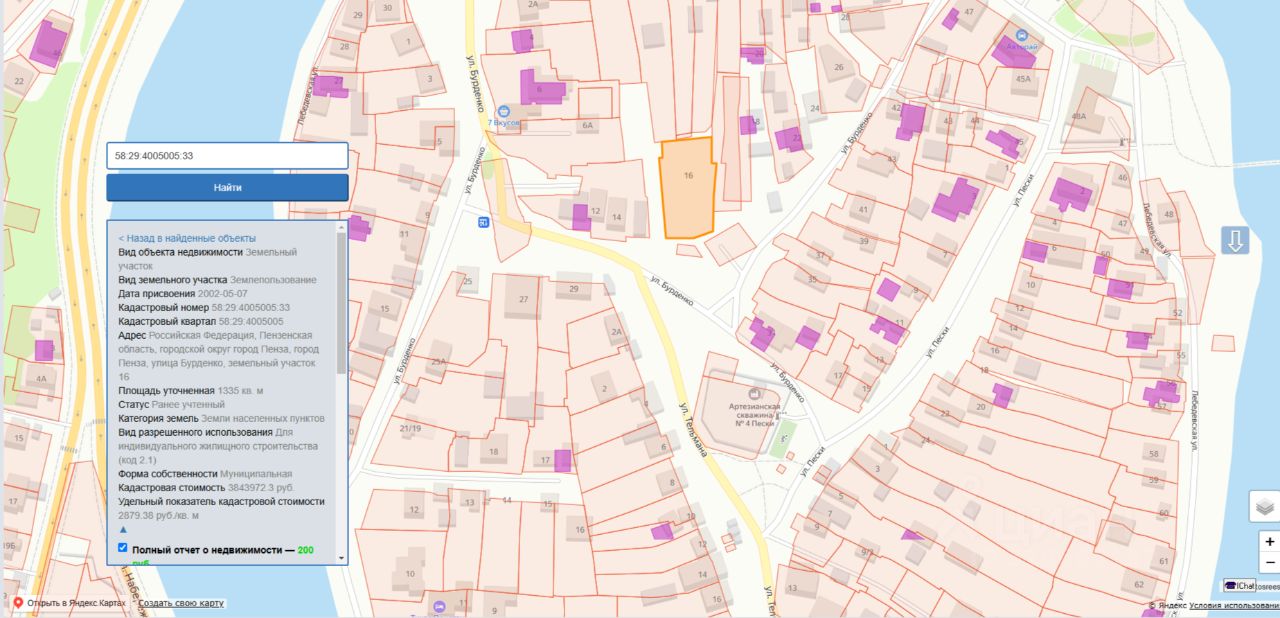Click building label 48А
Image resolution: width=1280 pixels, height=618 pixels.
pyautogui.click(x=1078, y=116)
